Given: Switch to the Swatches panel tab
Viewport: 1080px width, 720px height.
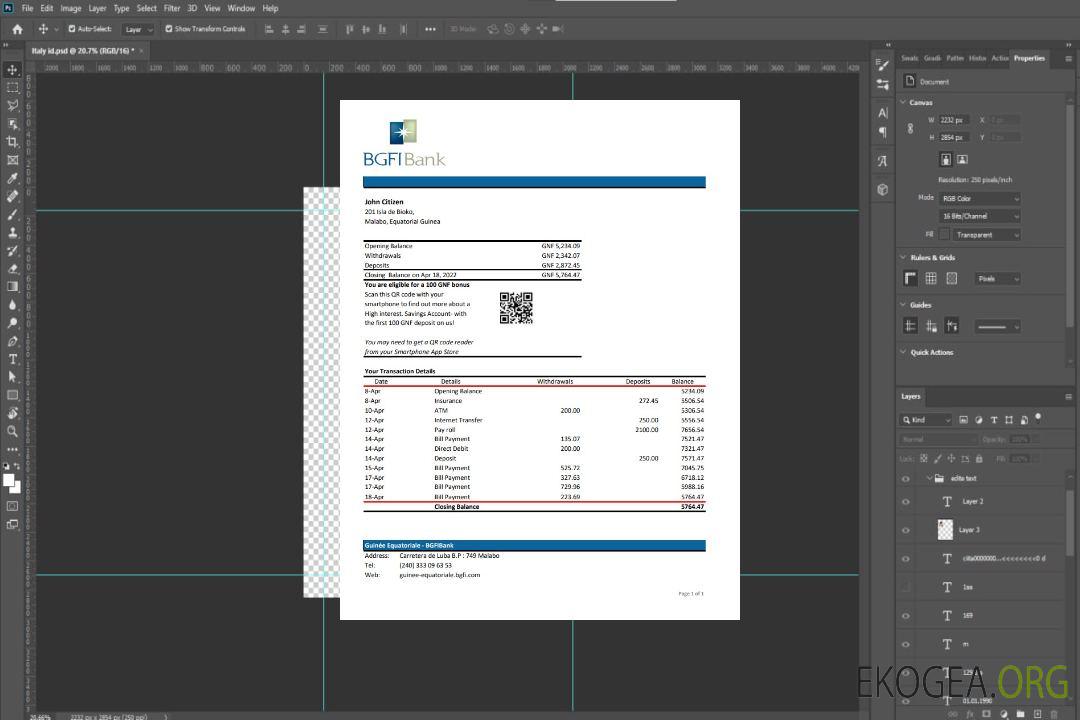Looking at the screenshot, I should click(910, 58).
